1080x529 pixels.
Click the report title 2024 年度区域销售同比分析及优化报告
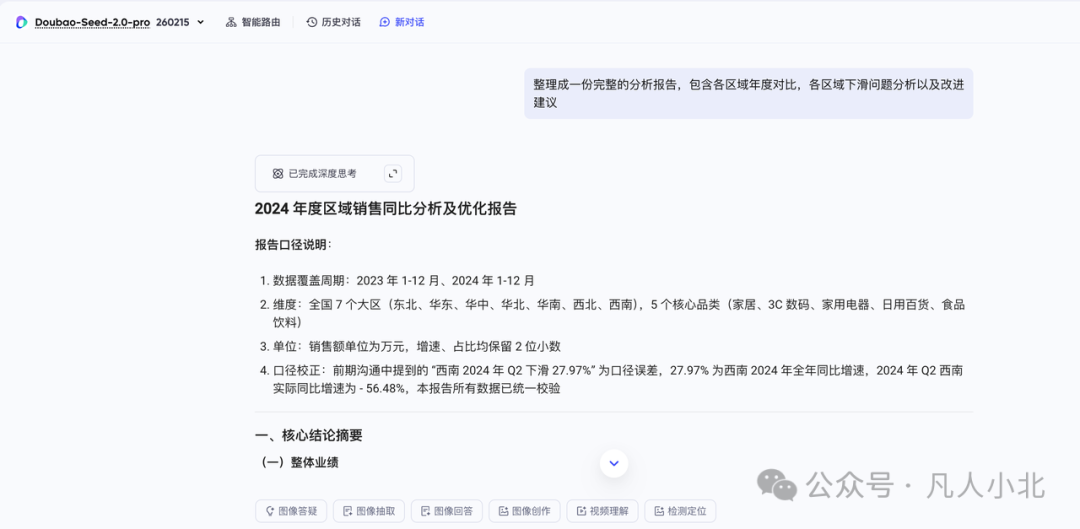point(386,209)
